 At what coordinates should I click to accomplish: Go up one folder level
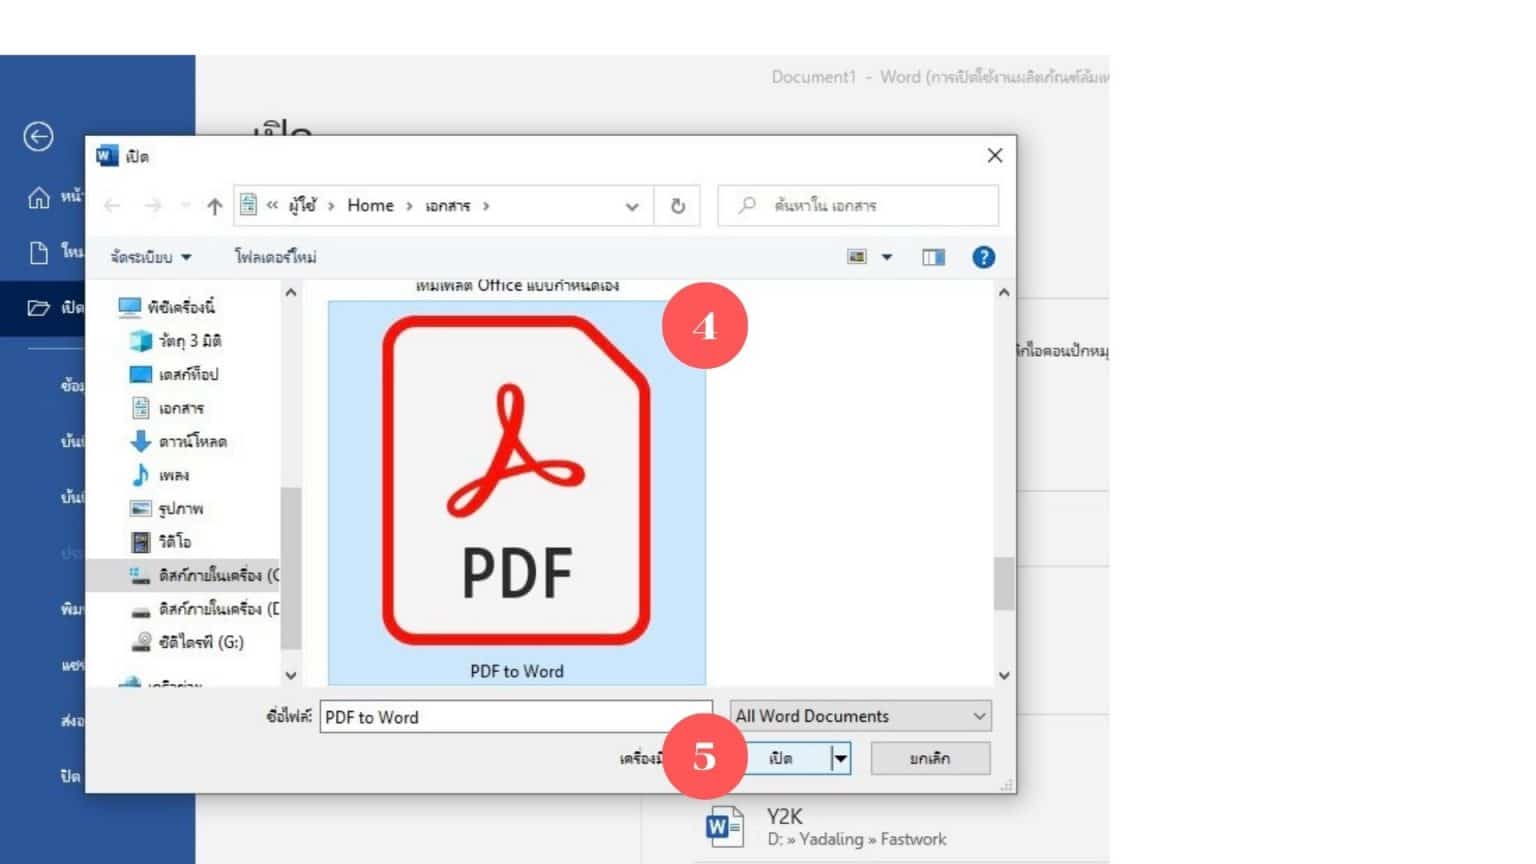tap(214, 206)
